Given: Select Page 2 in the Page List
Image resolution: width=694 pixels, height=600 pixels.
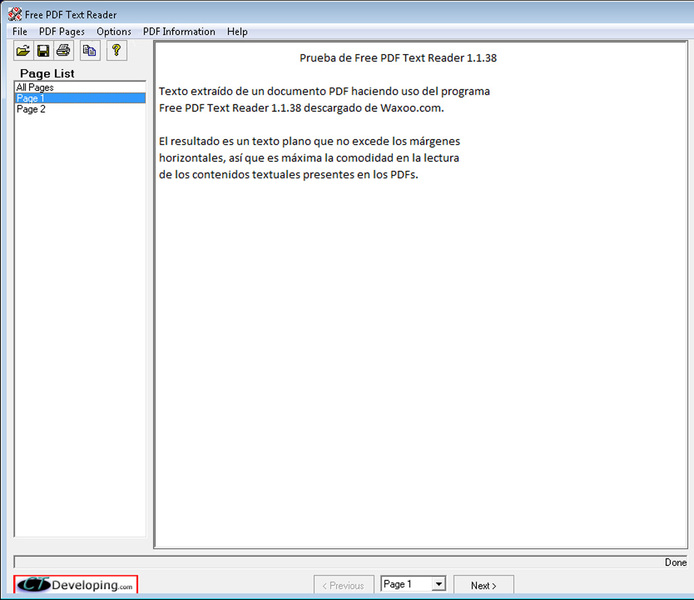Looking at the screenshot, I should 80,109.
